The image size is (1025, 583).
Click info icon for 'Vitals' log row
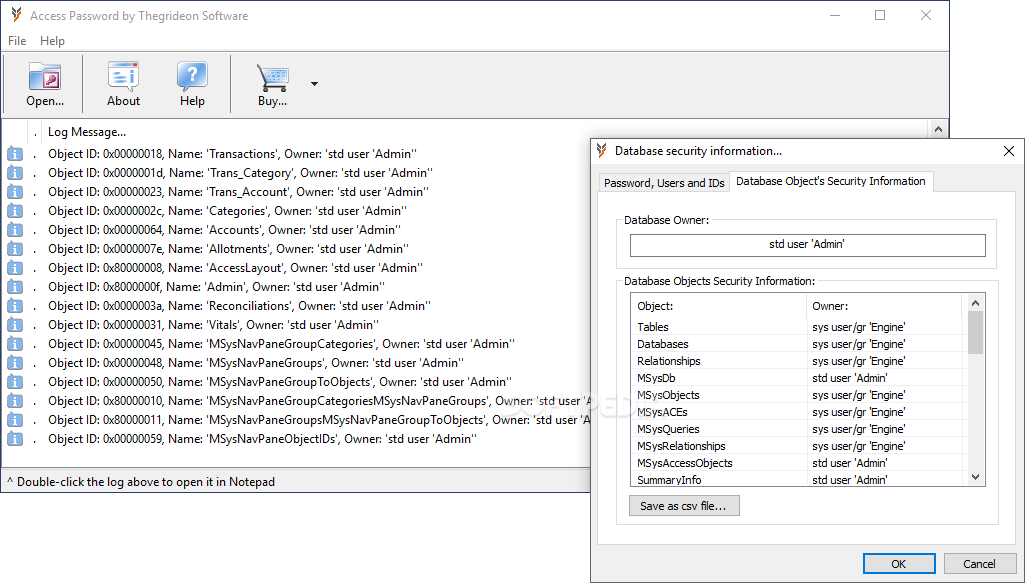(15, 325)
